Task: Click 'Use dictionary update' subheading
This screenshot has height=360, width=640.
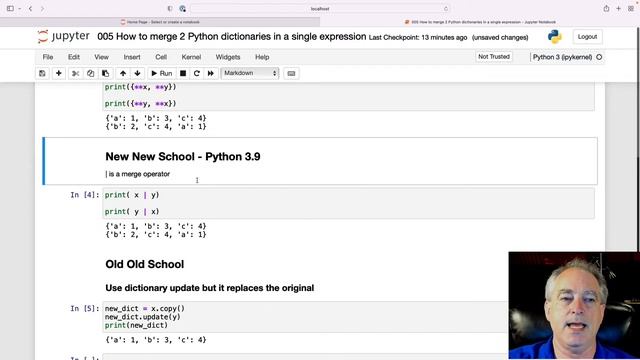Action: 210,288
